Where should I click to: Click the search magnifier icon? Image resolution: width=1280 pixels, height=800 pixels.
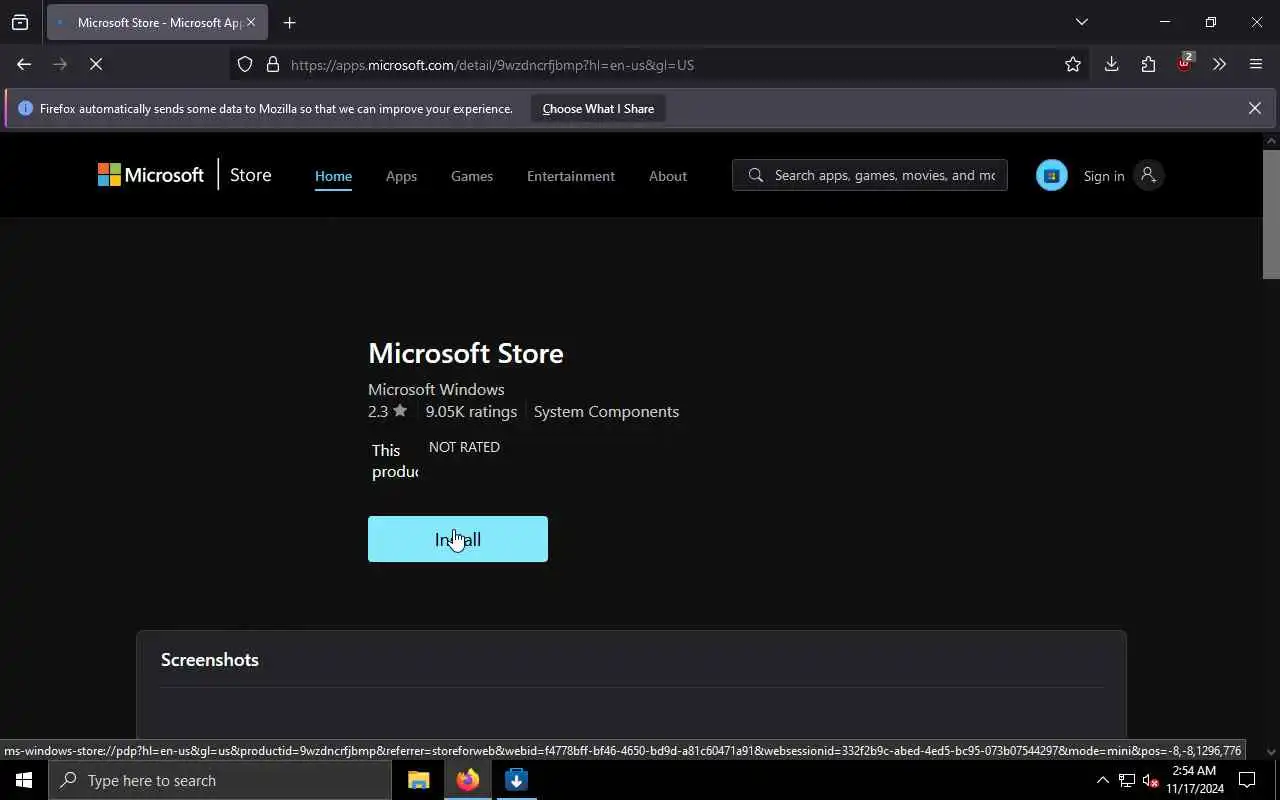click(x=755, y=175)
